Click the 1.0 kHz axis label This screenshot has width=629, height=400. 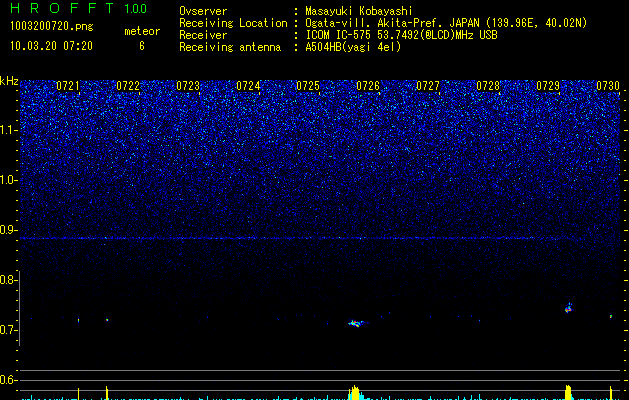tap(8, 180)
